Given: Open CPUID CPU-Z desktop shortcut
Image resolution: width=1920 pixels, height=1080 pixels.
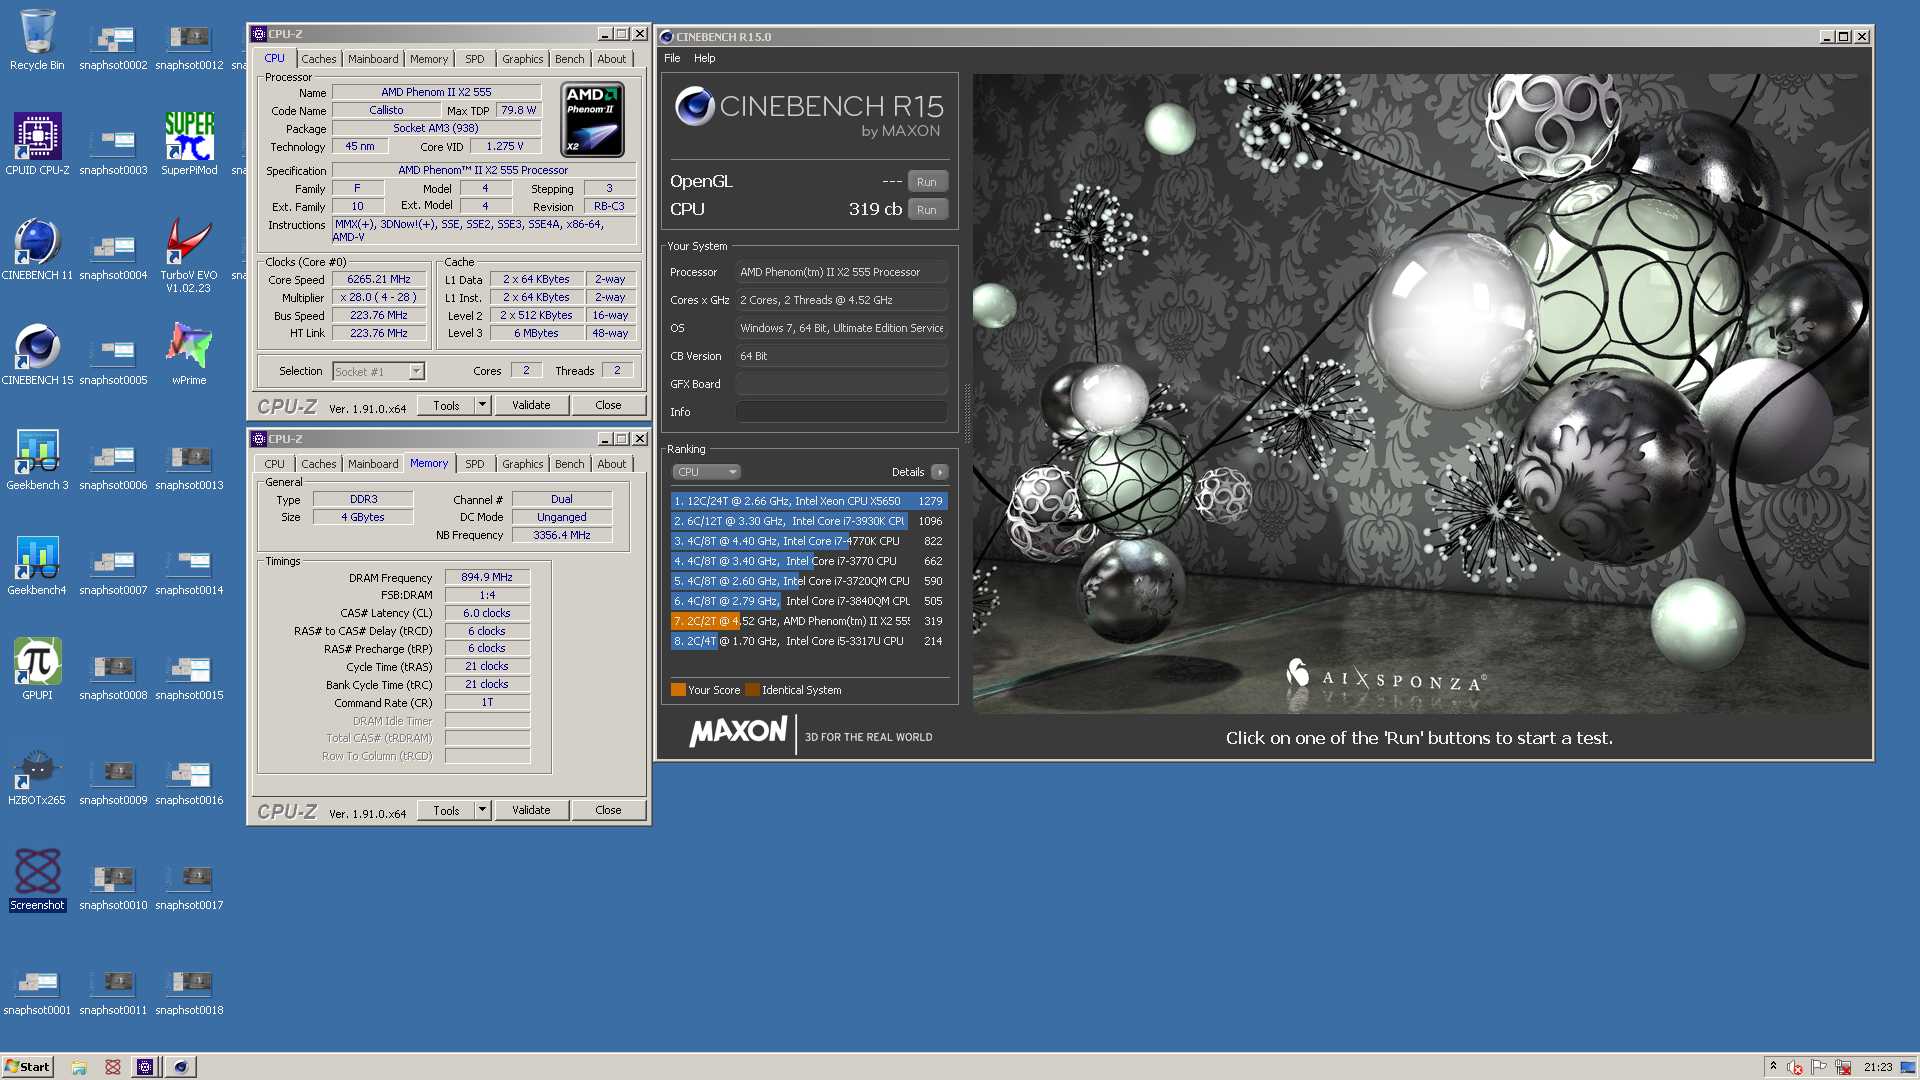Looking at the screenshot, I should pyautogui.click(x=37, y=145).
